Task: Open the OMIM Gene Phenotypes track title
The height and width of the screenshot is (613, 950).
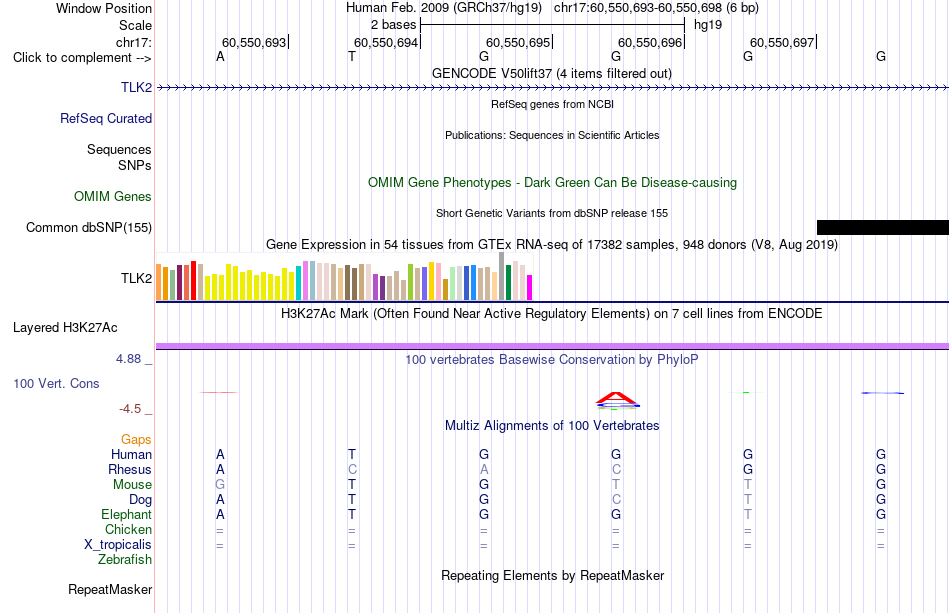Action: point(552,182)
